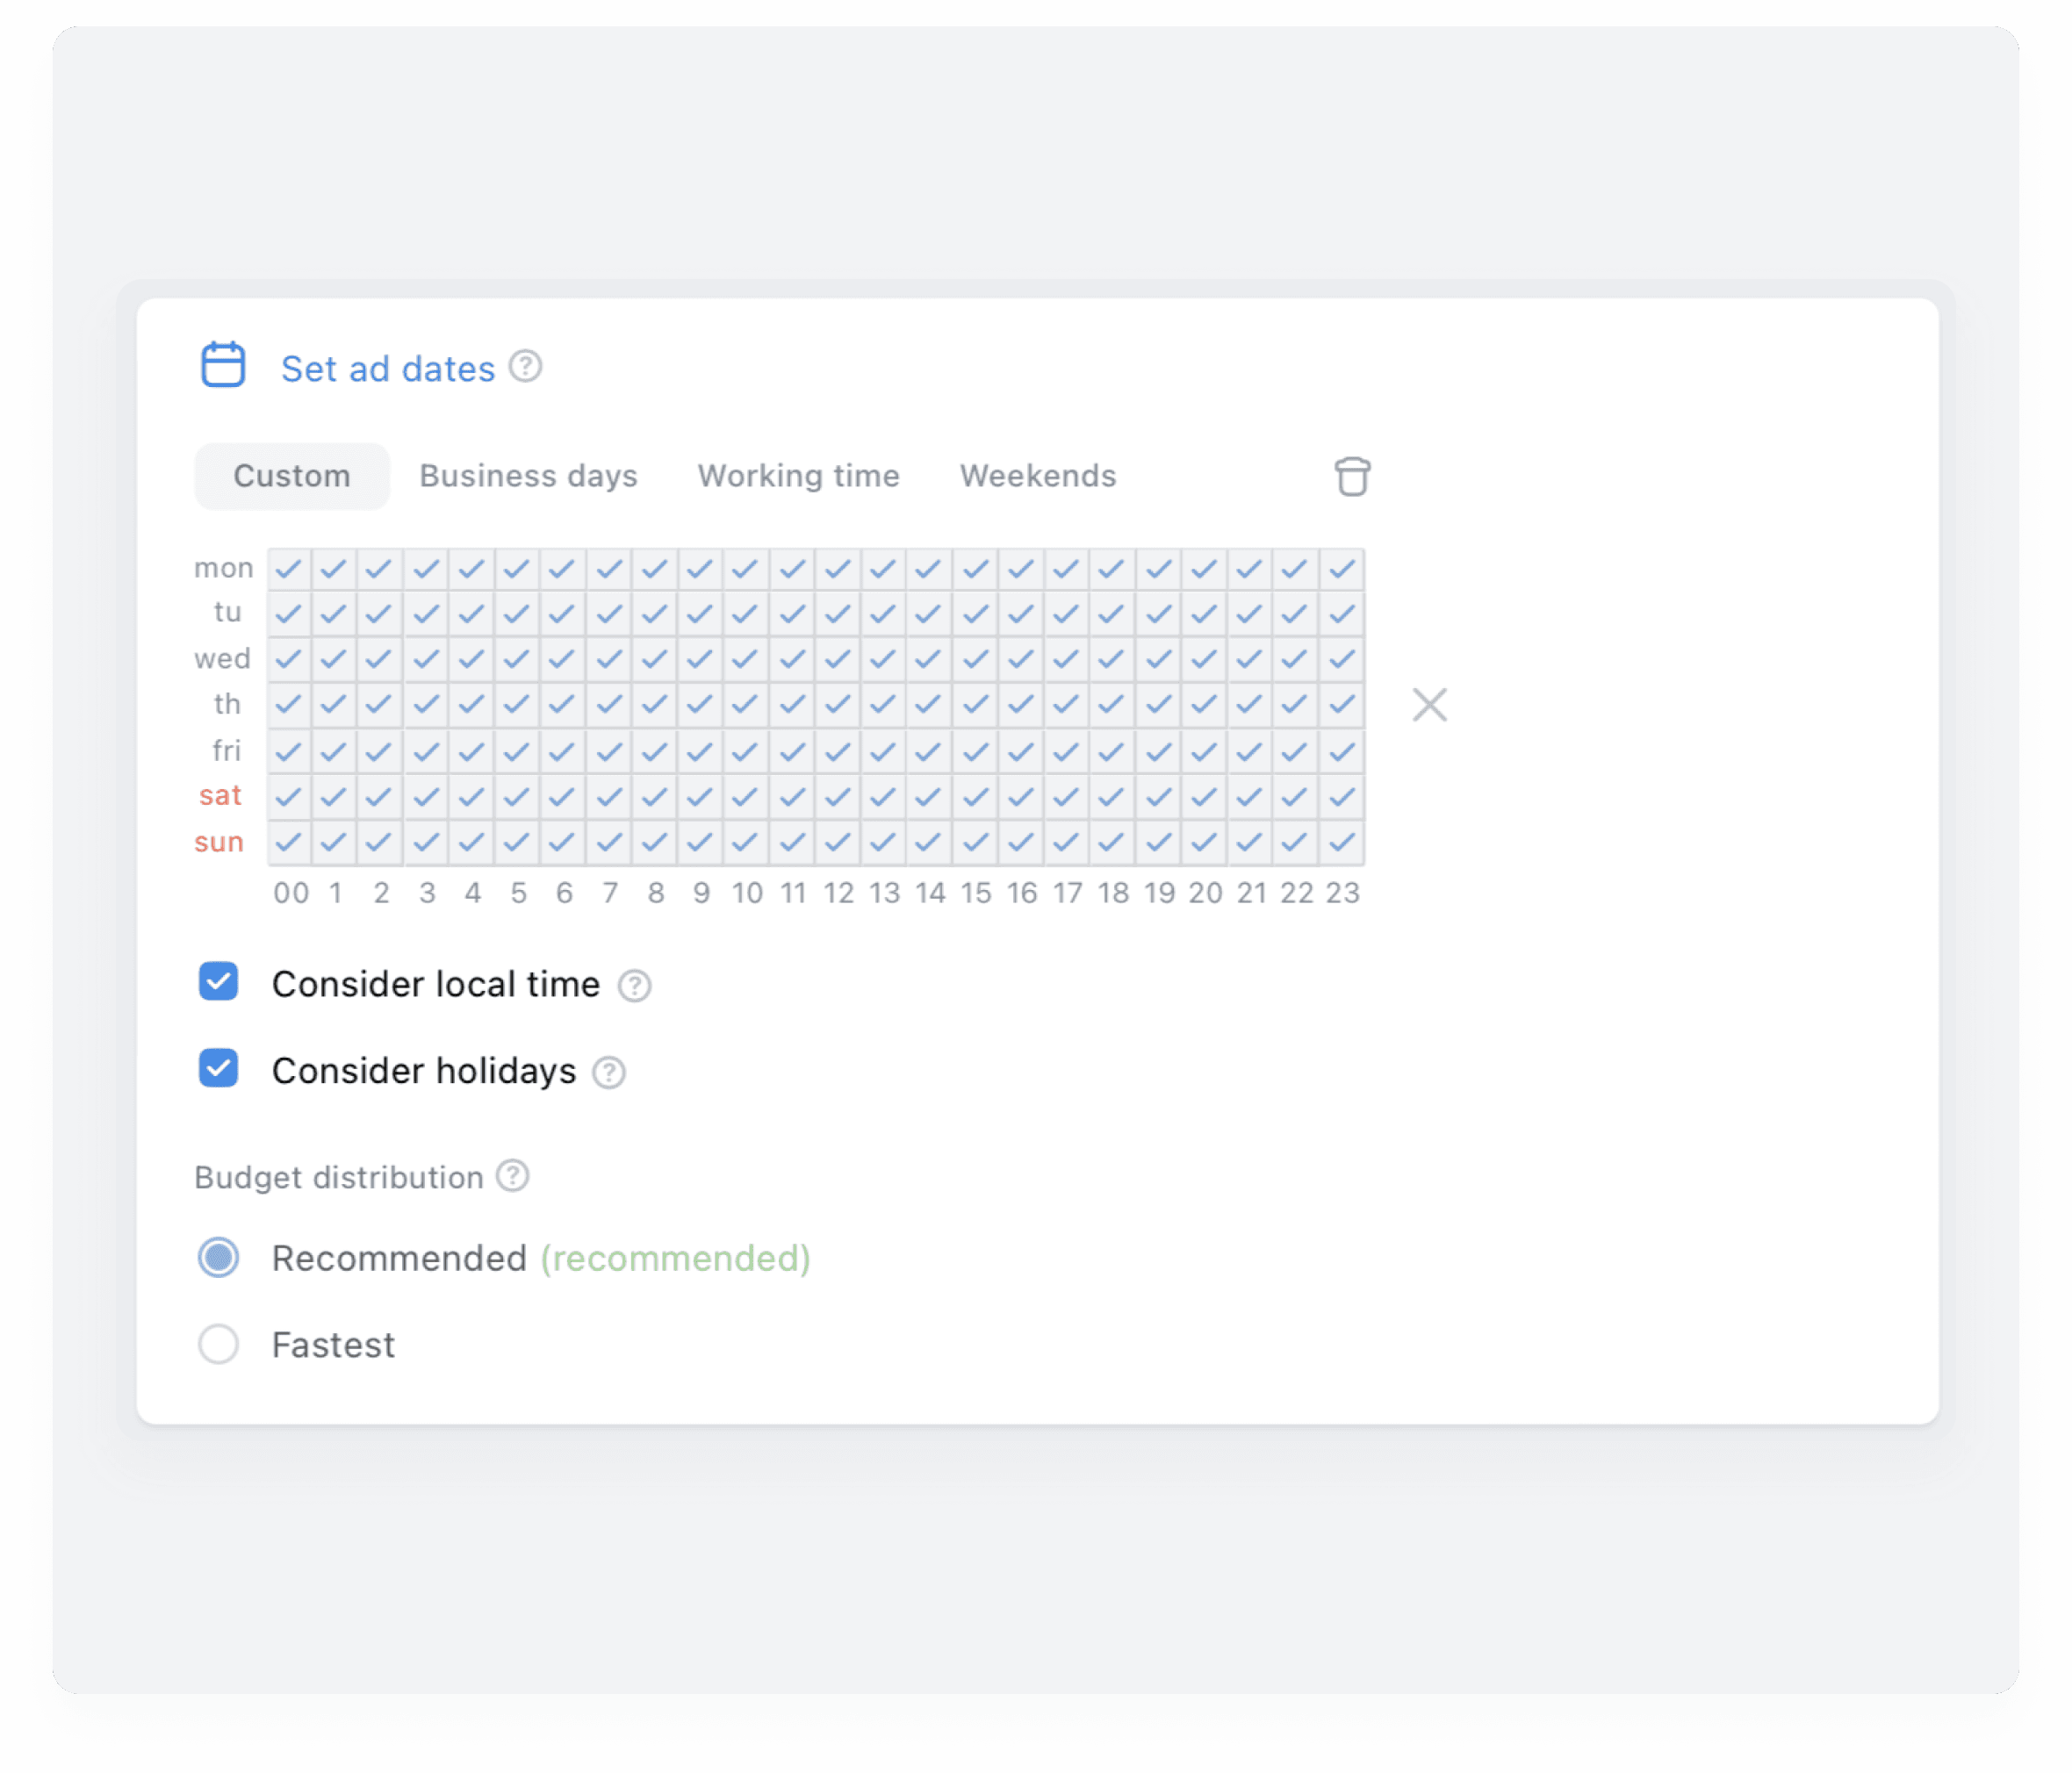Viewport: 2072px width, 1773px height.
Task: Clear schedule with the trash bin icon
Action: pyautogui.click(x=1352, y=476)
